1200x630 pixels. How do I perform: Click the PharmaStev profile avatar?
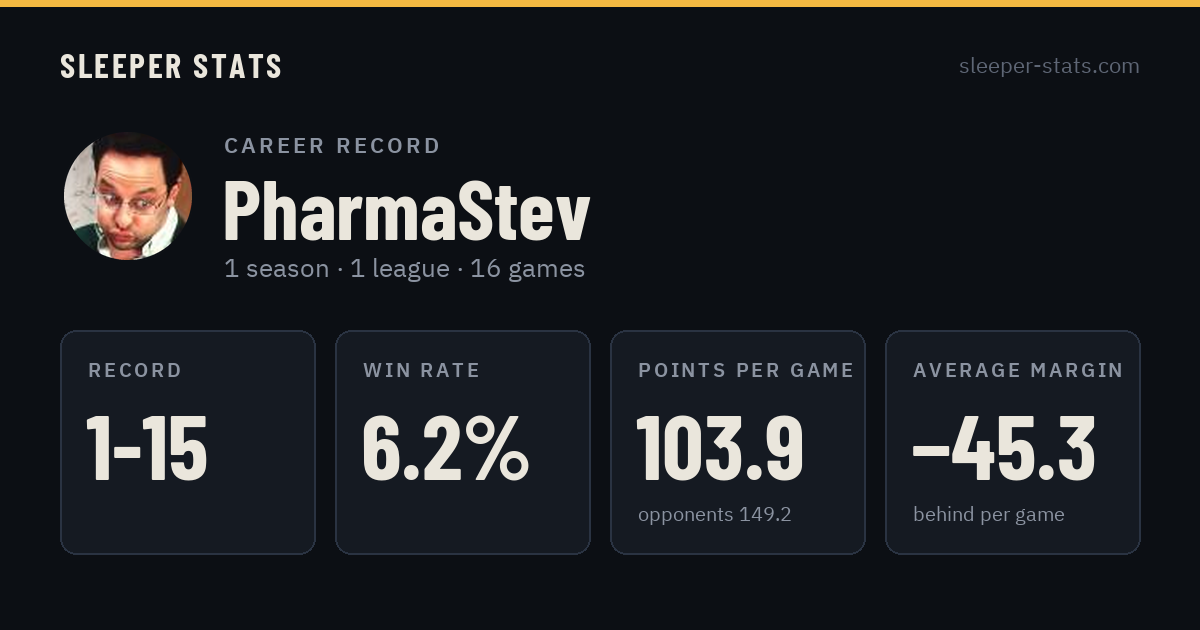point(128,196)
